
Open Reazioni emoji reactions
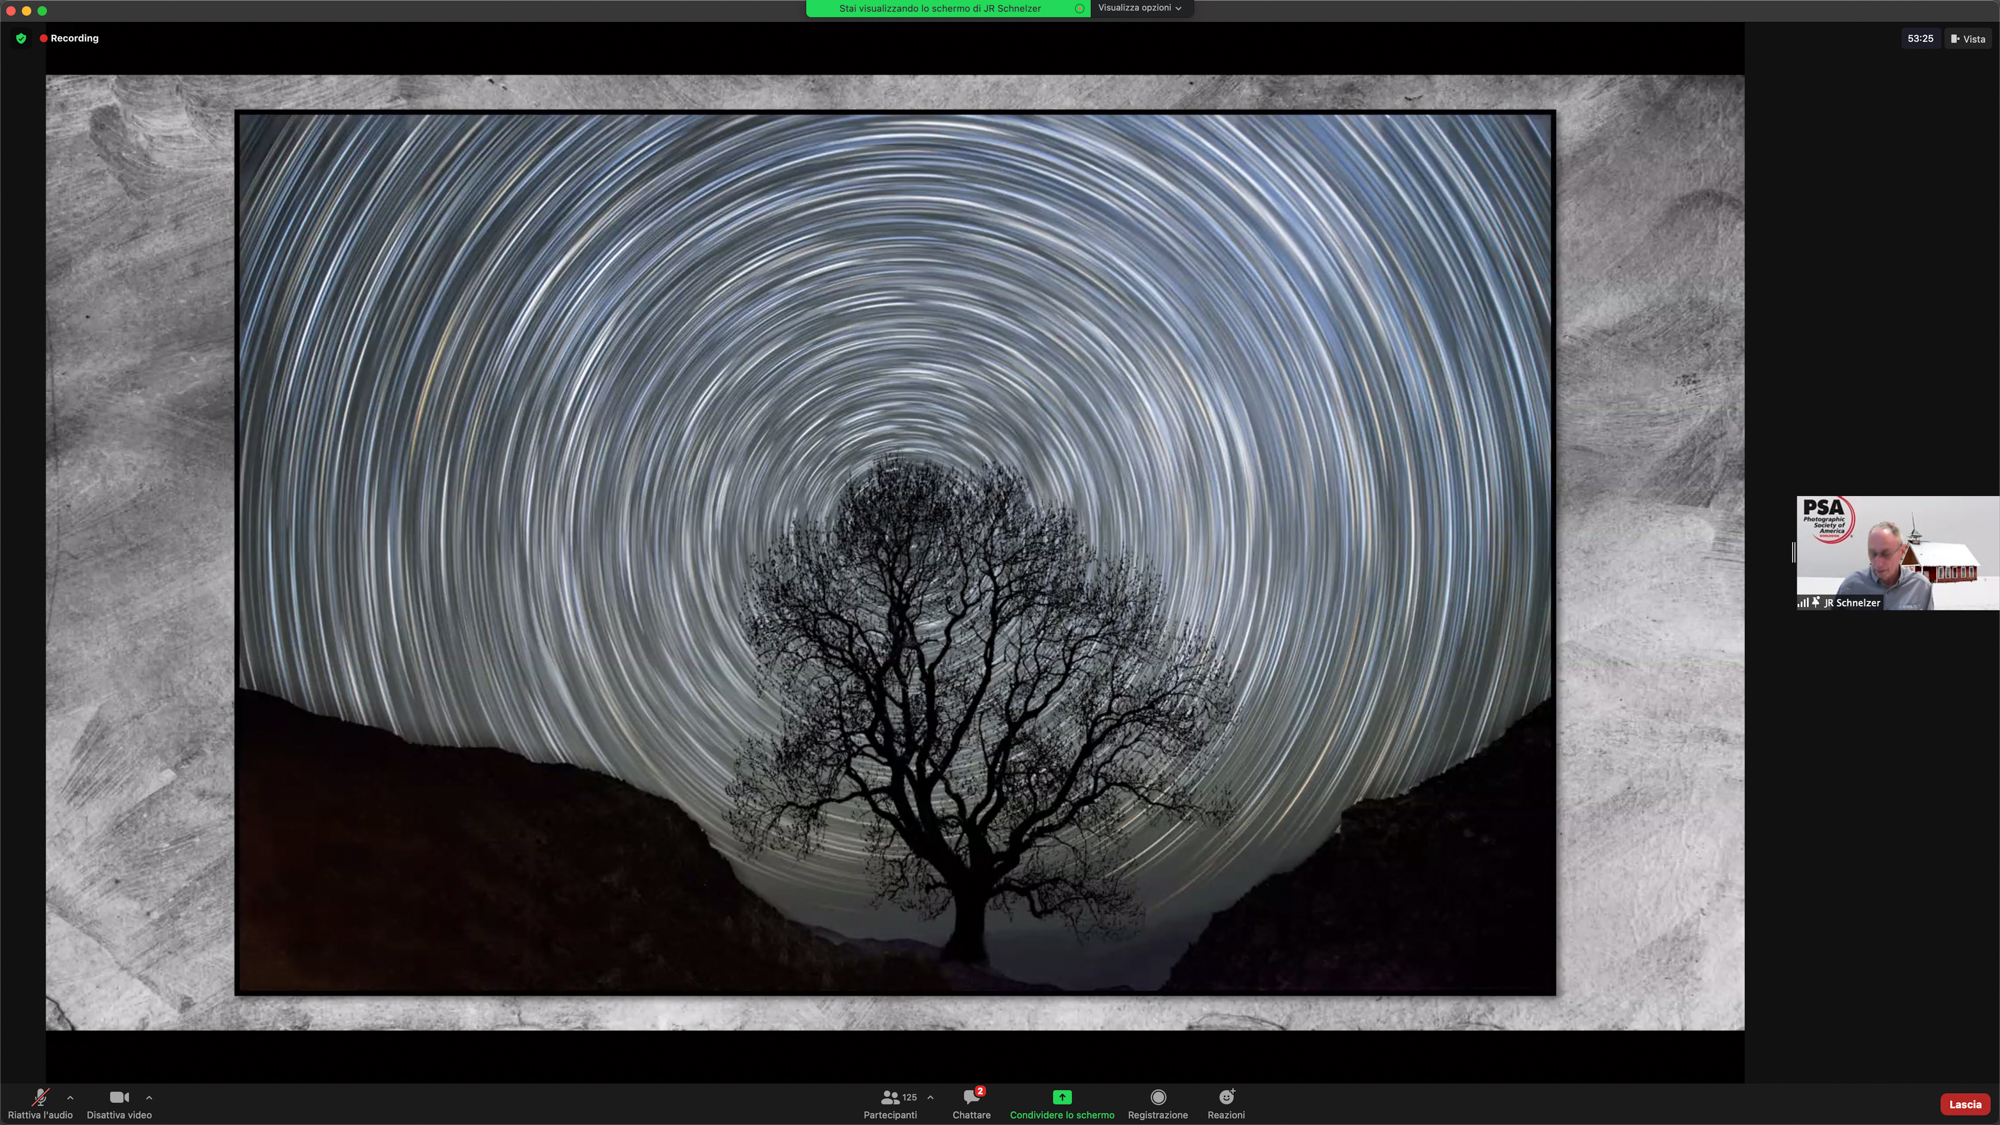pos(1226,1104)
